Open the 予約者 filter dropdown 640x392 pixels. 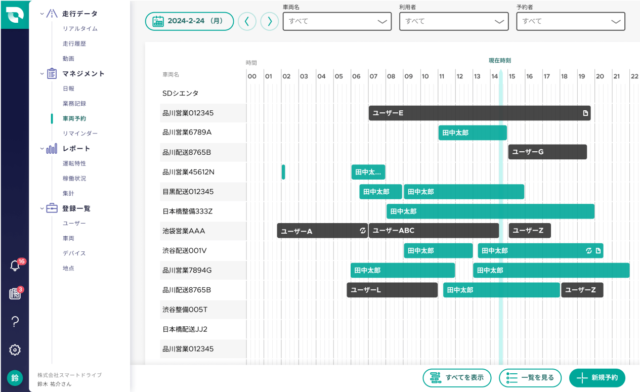point(571,21)
